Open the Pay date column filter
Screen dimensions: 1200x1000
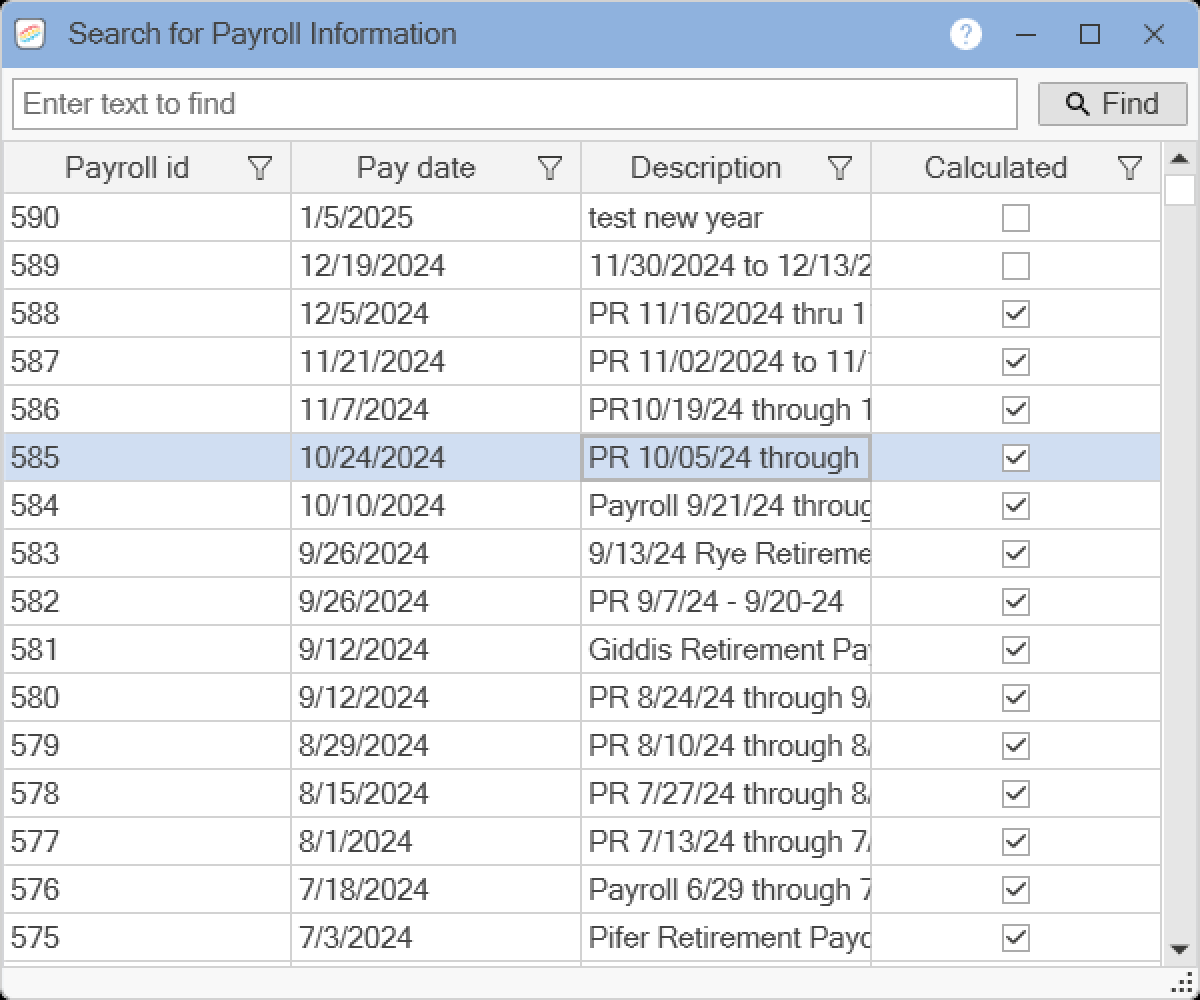point(550,168)
